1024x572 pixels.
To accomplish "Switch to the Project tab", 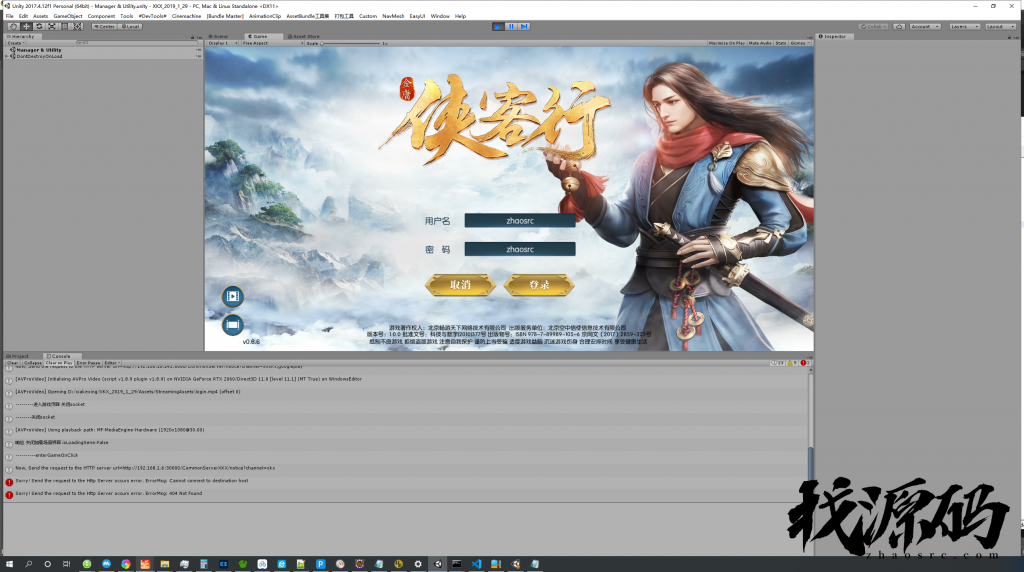I will (18, 357).
